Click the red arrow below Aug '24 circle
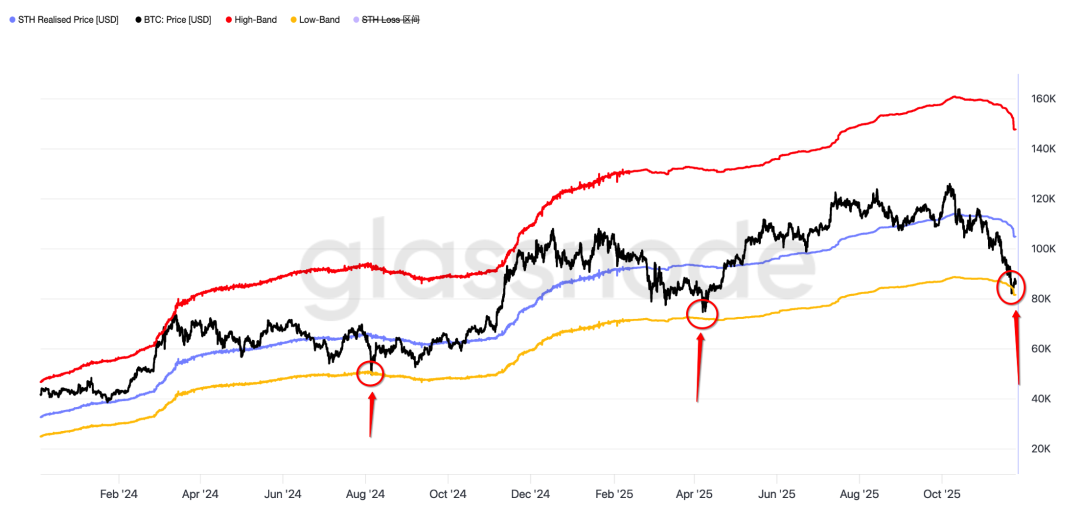 pyautogui.click(x=372, y=414)
